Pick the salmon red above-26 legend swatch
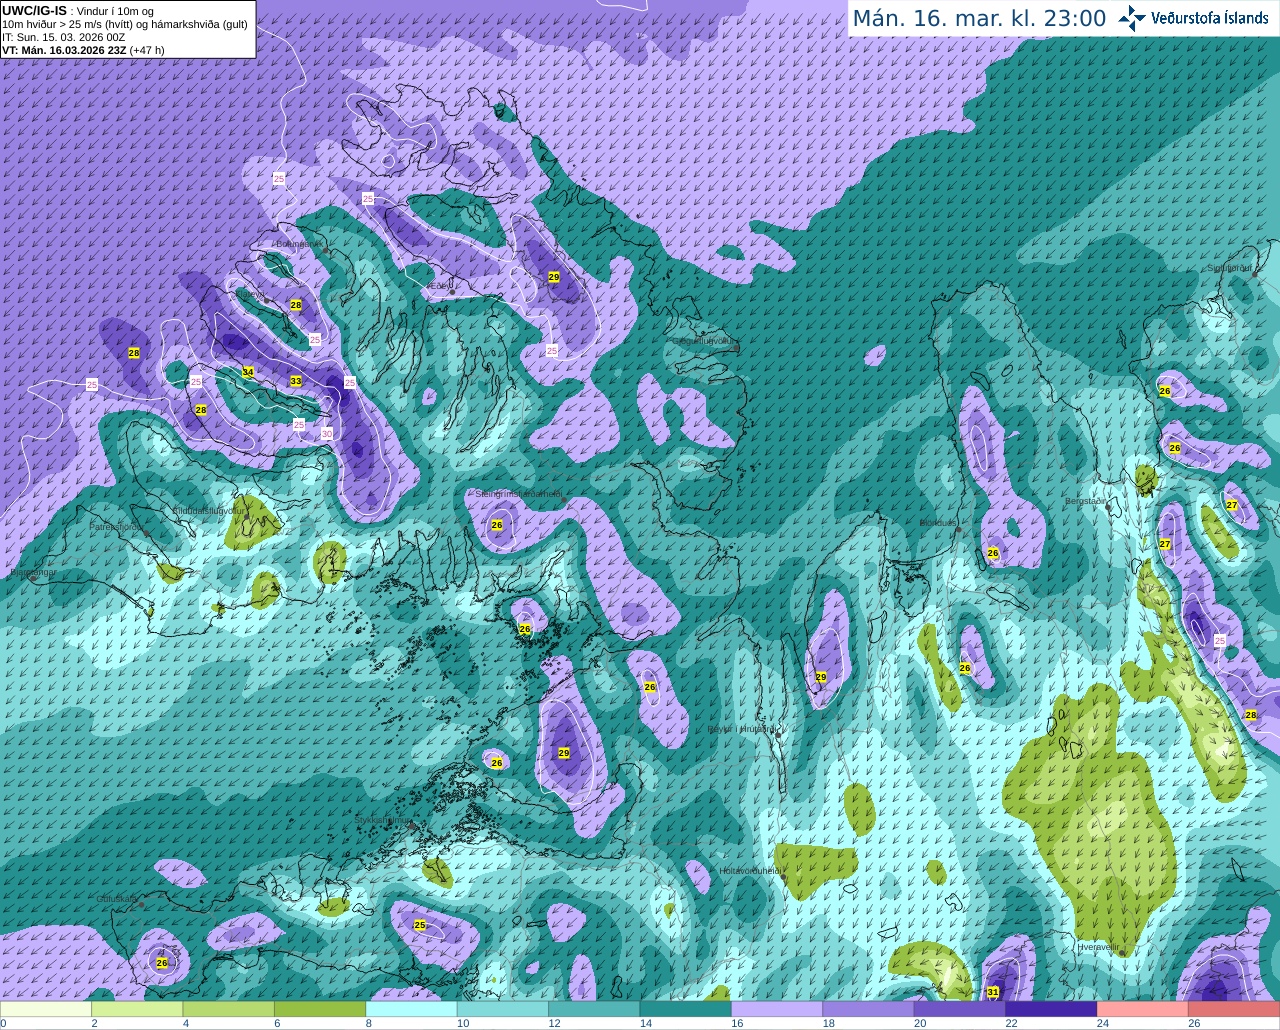The width and height of the screenshot is (1280, 1030). tap(1234, 1009)
